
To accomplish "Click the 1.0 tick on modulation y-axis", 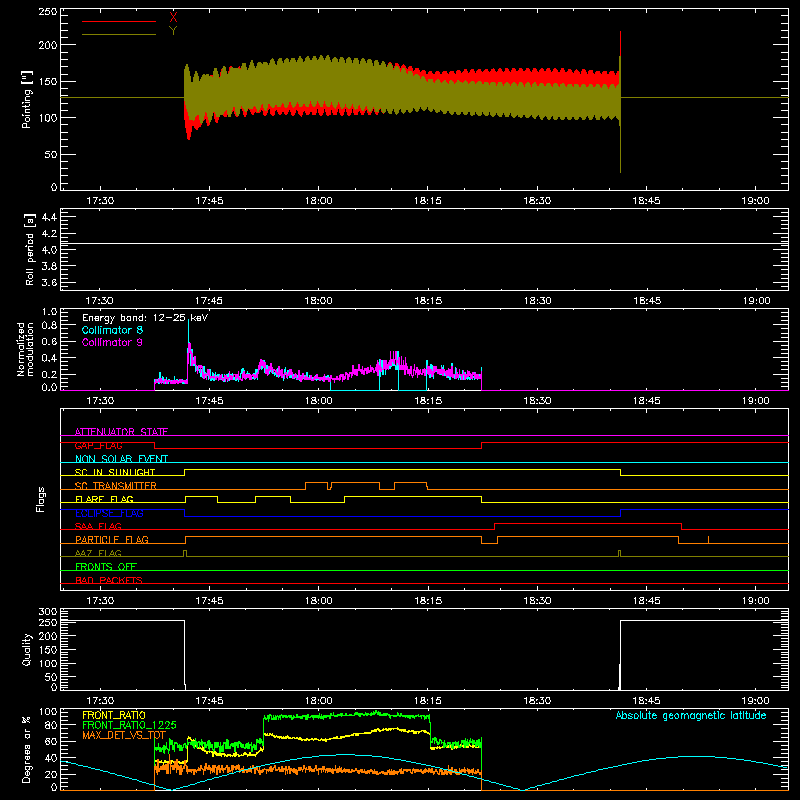I will point(49,312).
